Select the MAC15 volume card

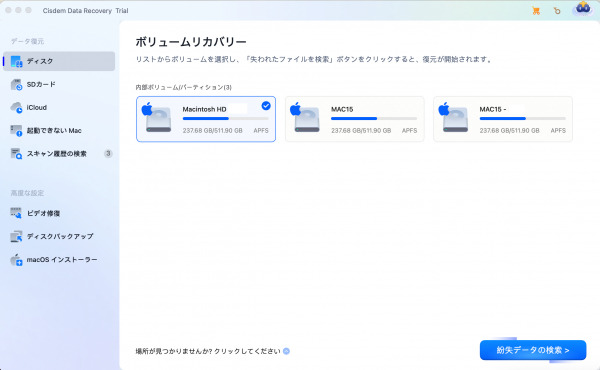[x=355, y=119]
